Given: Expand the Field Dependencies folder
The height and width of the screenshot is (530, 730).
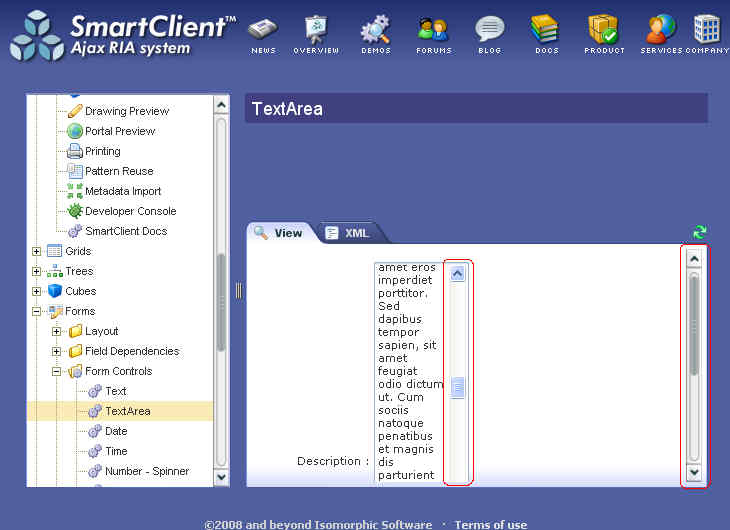Looking at the screenshot, I should (x=57, y=351).
